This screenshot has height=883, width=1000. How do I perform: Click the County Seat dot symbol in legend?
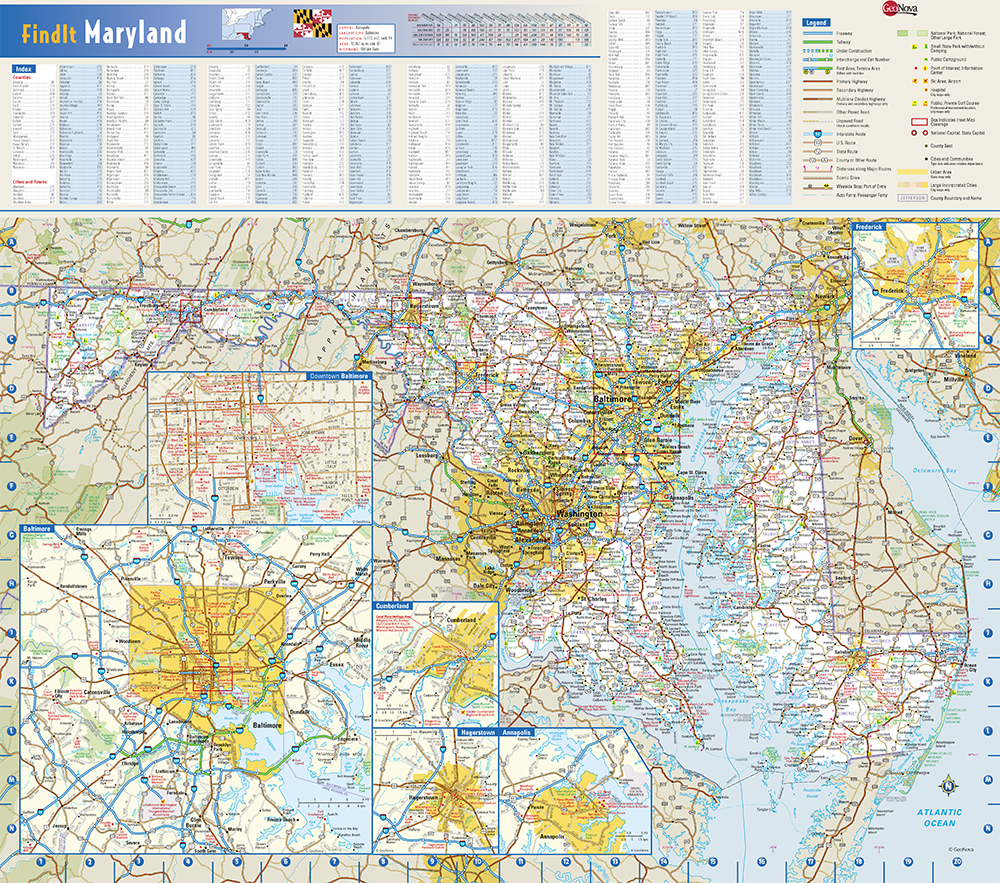(x=925, y=146)
